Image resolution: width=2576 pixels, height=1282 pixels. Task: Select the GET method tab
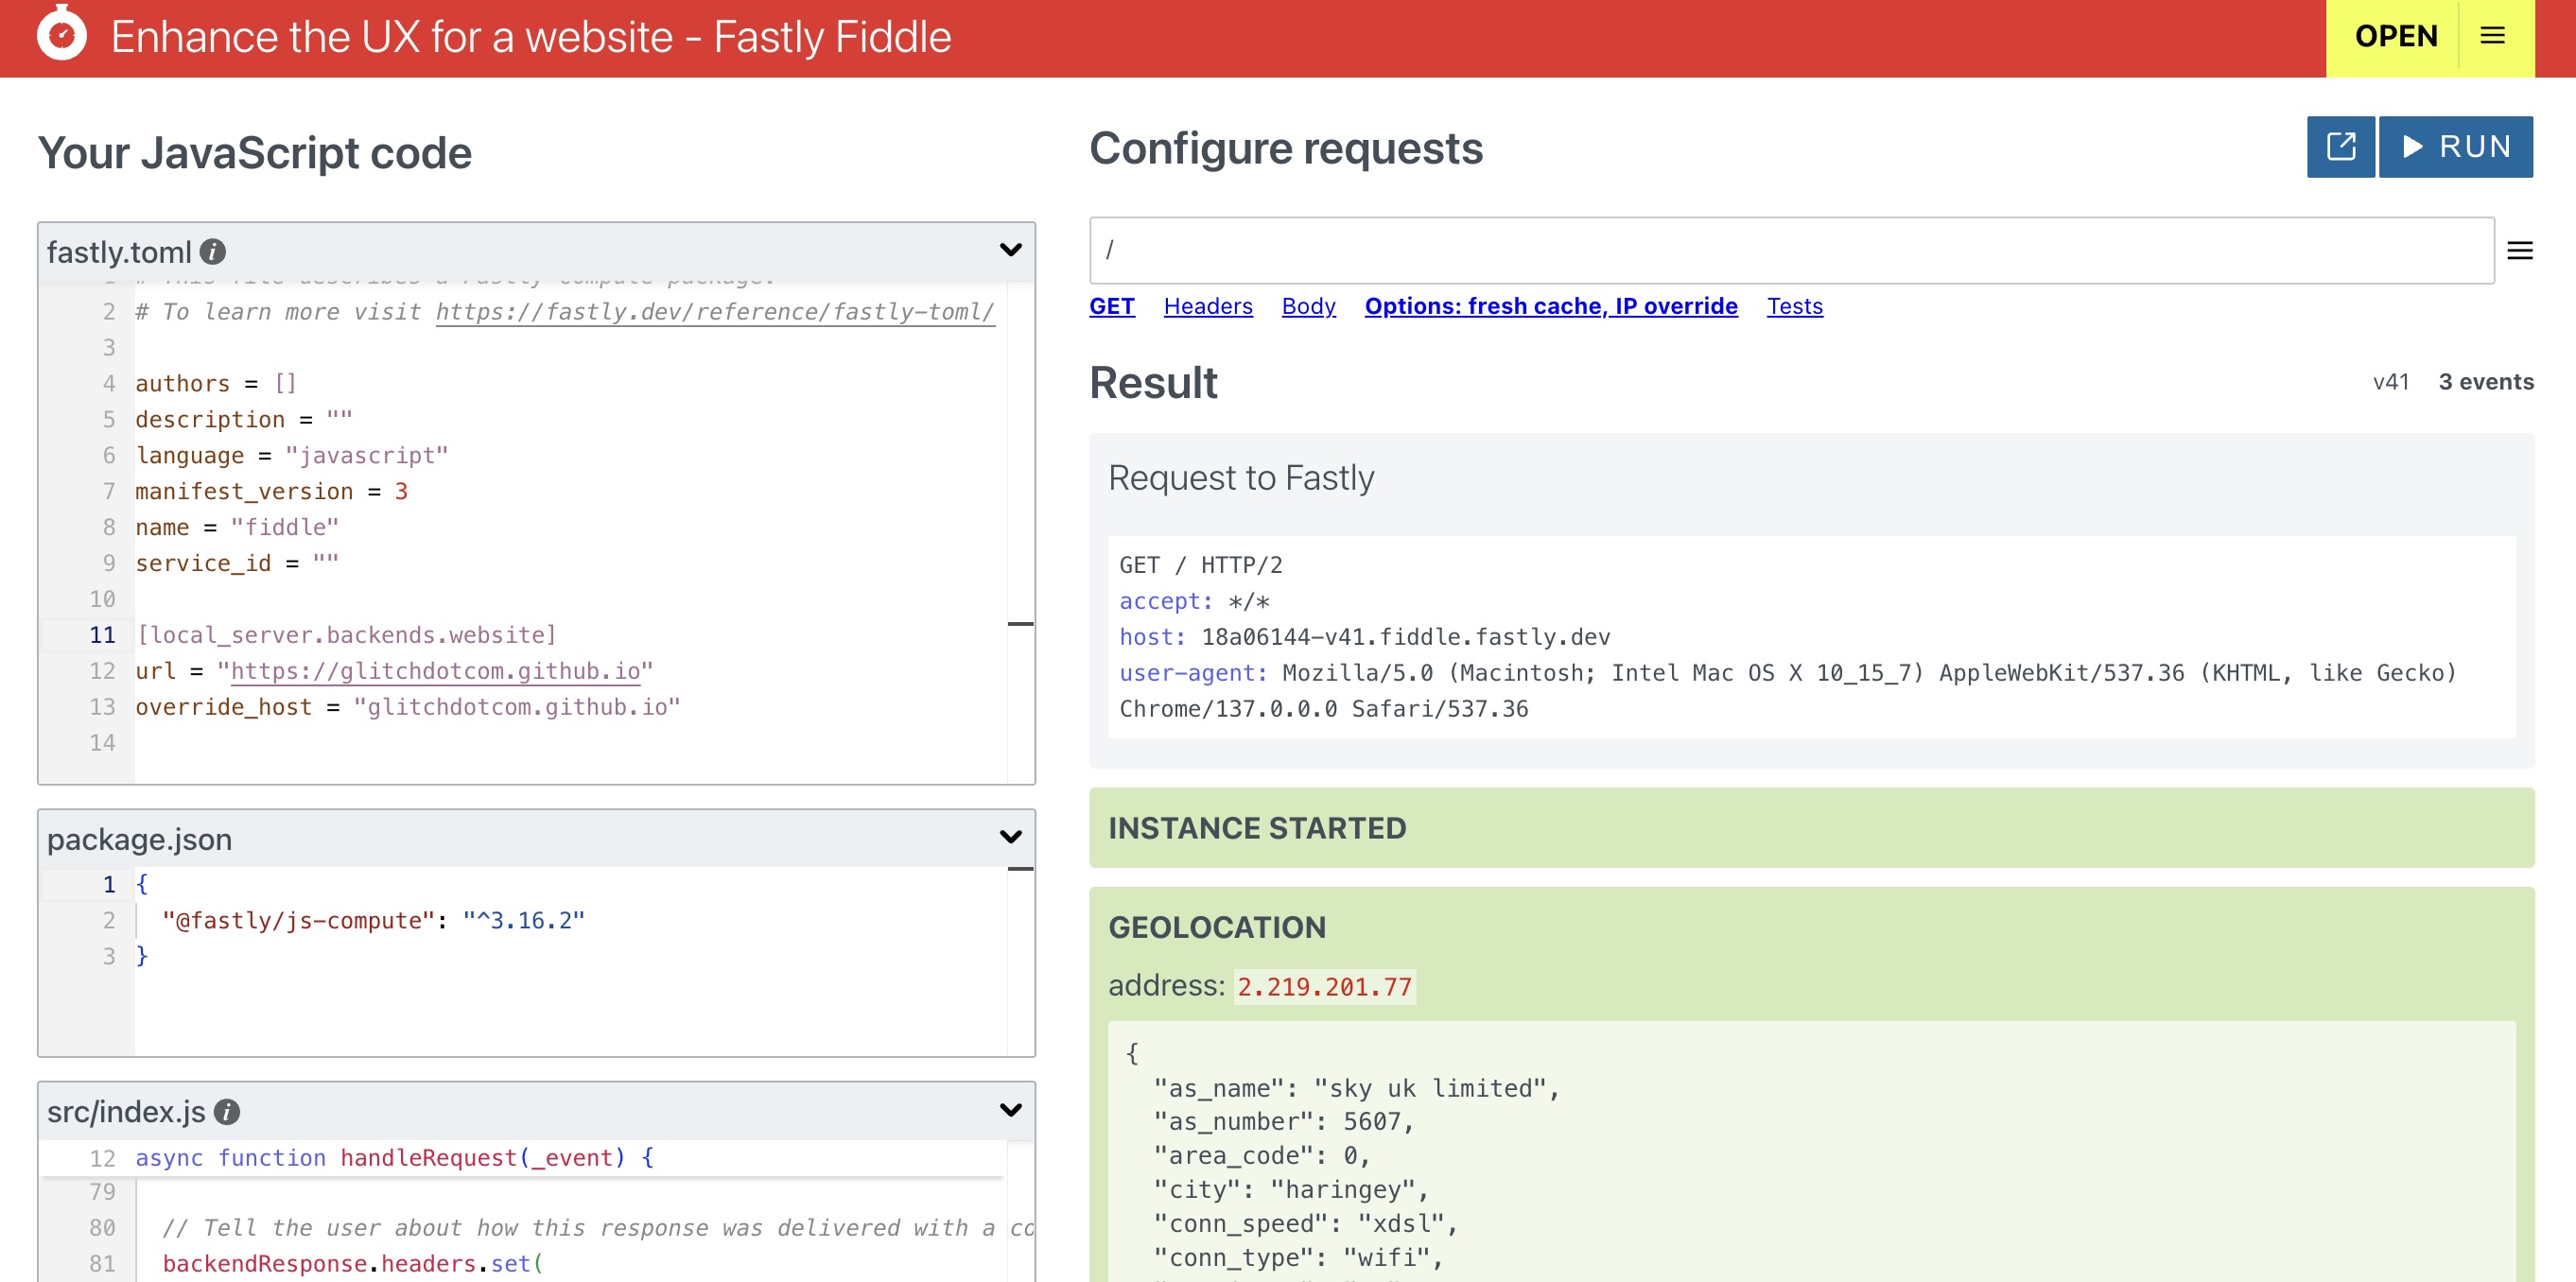click(1111, 306)
